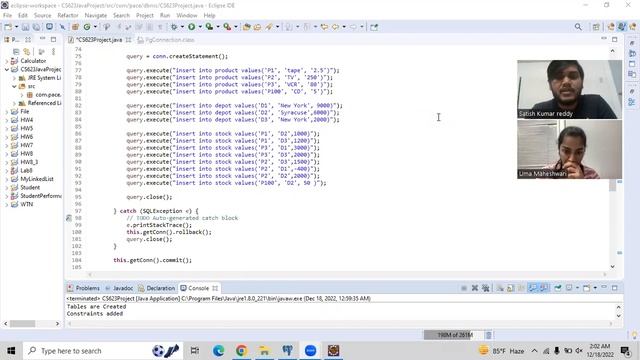
Task: Go to Last Edit Location arrow
Action: (x=324, y=27)
